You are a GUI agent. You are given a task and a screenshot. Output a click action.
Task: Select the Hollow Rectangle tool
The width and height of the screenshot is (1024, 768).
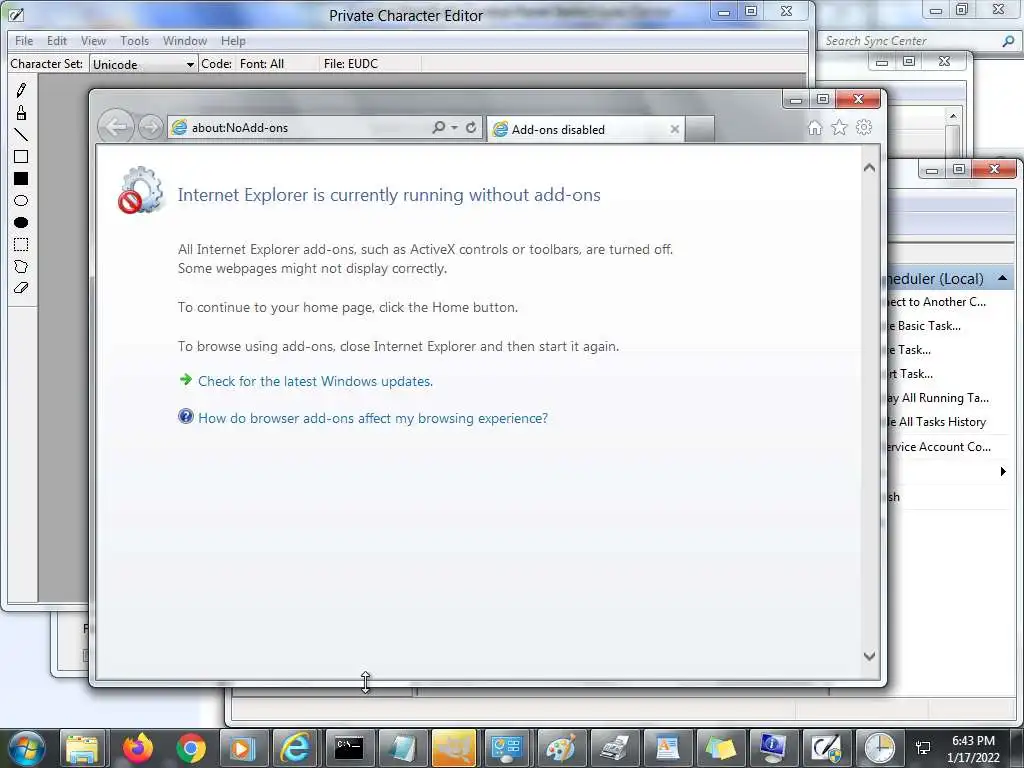click(21, 157)
